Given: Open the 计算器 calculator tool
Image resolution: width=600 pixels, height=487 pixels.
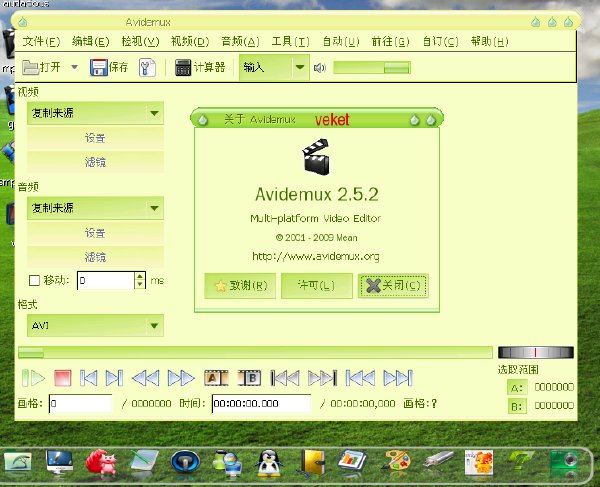Looking at the screenshot, I should click(200, 68).
